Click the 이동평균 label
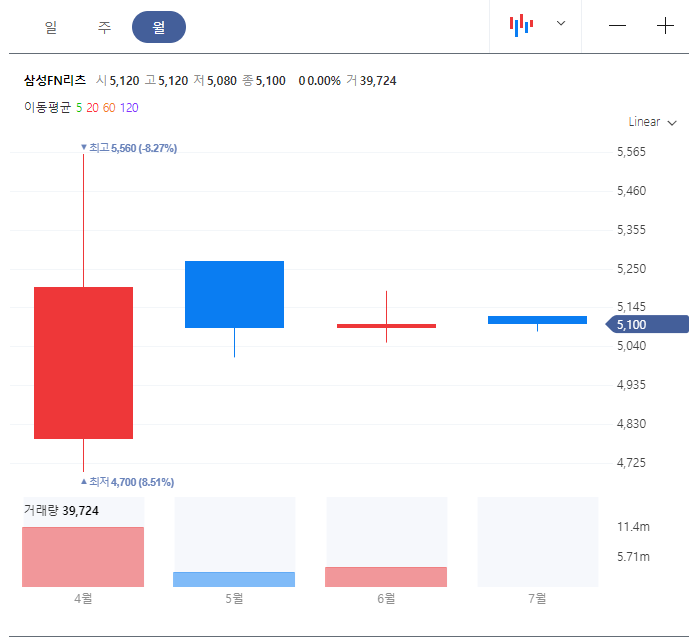This screenshot has height=642, width=697. click(x=48, y=108)
